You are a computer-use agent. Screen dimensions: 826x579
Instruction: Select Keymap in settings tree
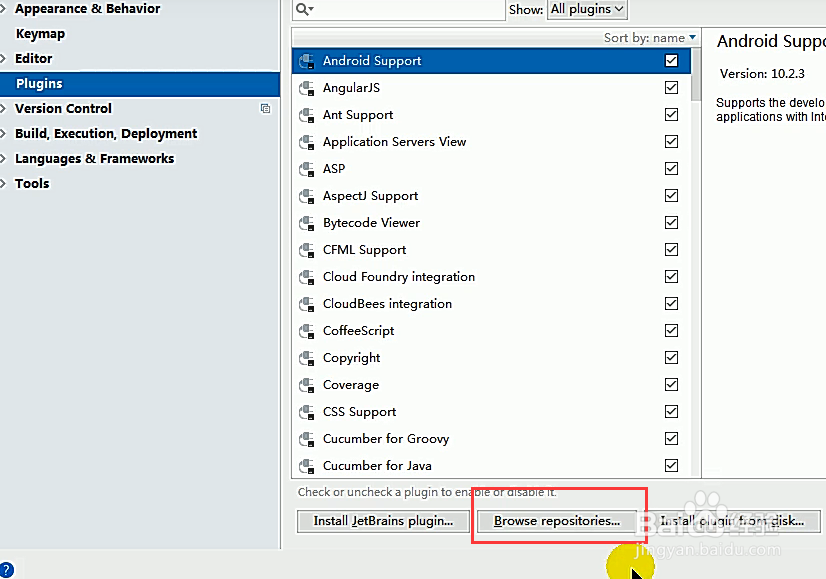(41, 34)
